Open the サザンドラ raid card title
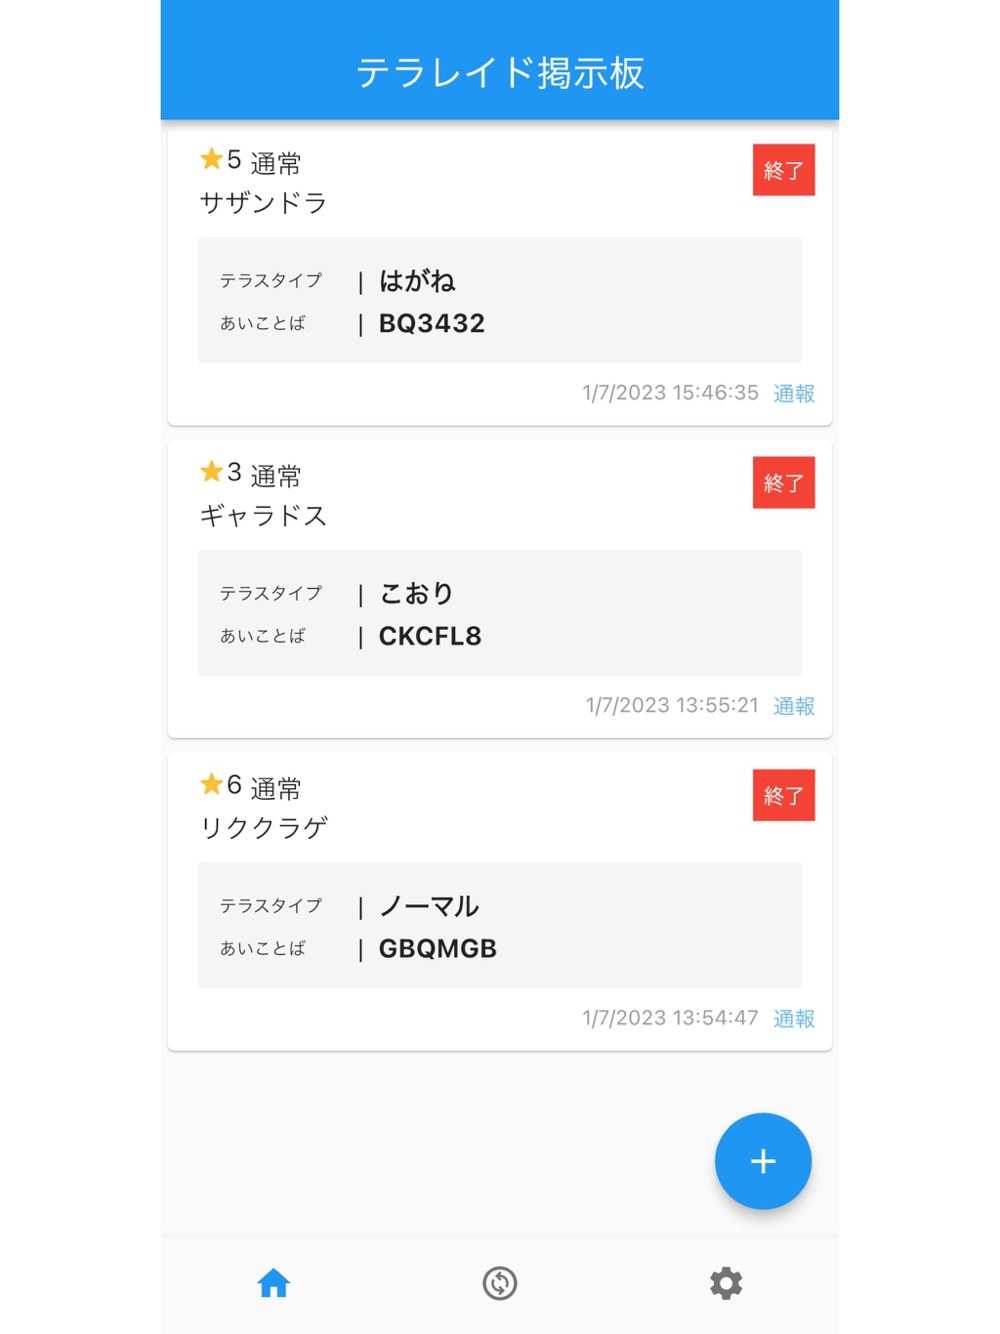 tap(264, 203)
